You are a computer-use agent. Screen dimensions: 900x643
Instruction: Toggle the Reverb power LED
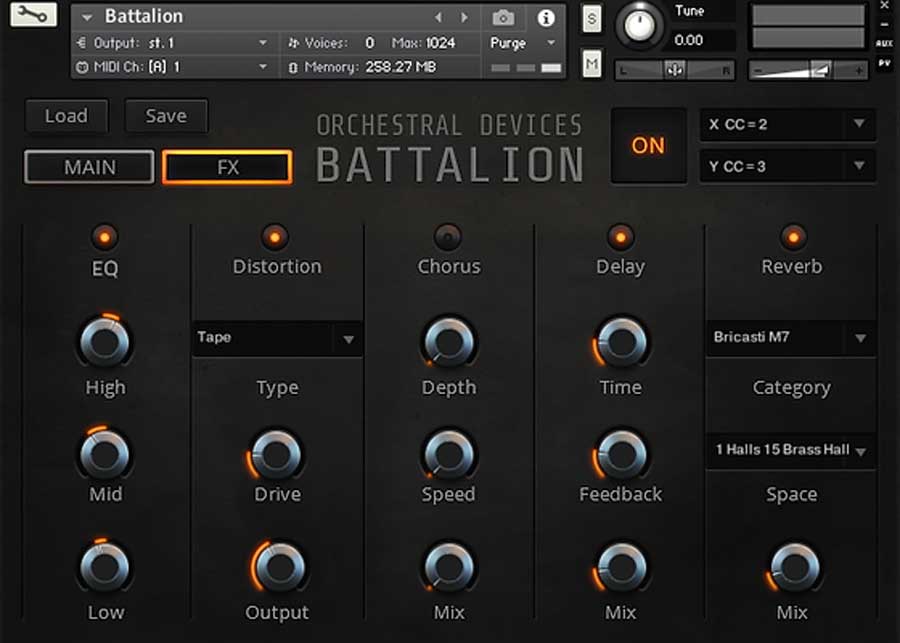(793, 237)
